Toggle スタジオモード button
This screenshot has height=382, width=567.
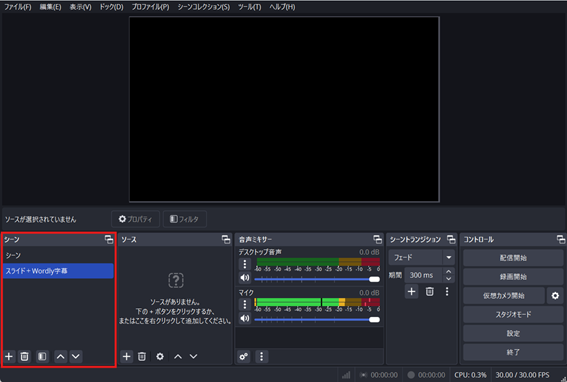(x=513, y=314)
